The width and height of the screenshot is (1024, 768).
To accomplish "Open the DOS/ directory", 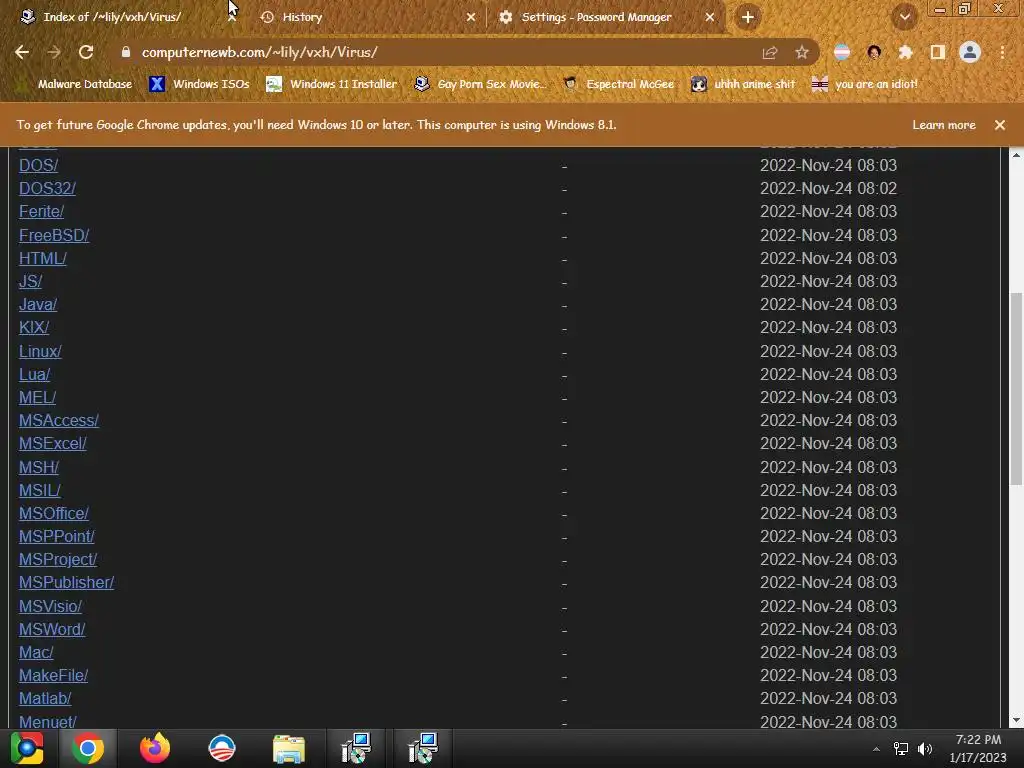I will pyautogui.click(x=39, y=165).
